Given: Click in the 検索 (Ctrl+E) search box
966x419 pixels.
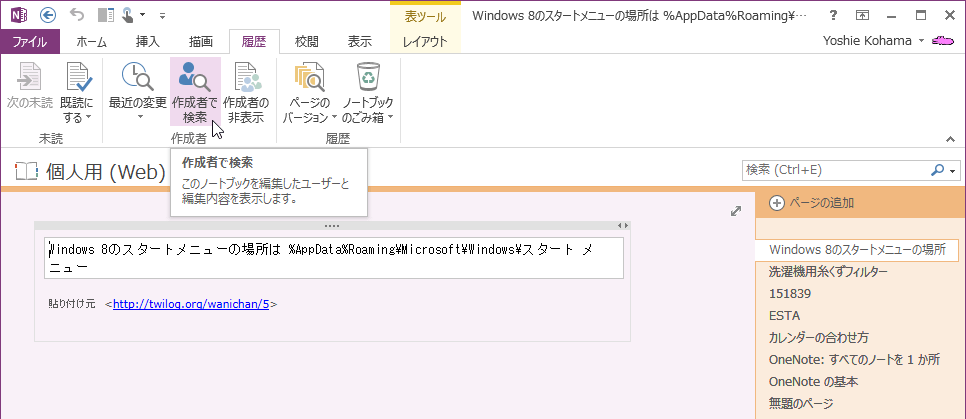Looking at the screenshot, I should click(x=835, y=170).
